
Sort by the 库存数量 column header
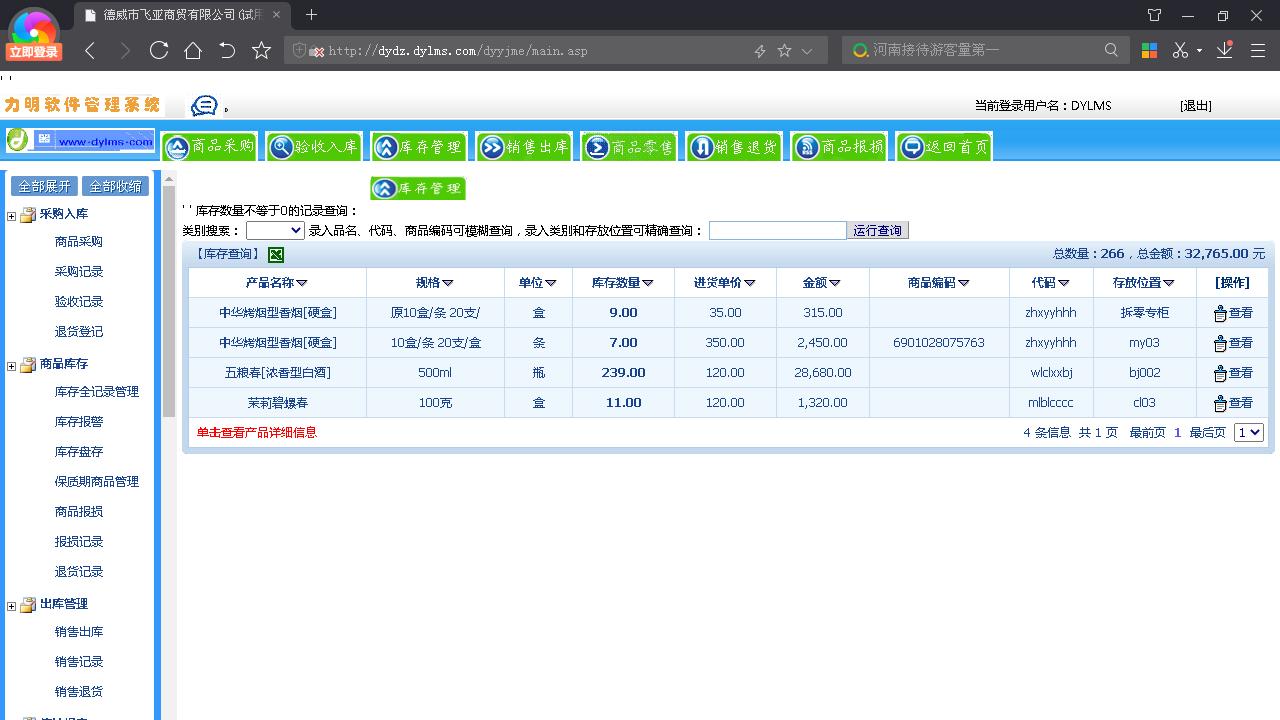tap(622, 283)
